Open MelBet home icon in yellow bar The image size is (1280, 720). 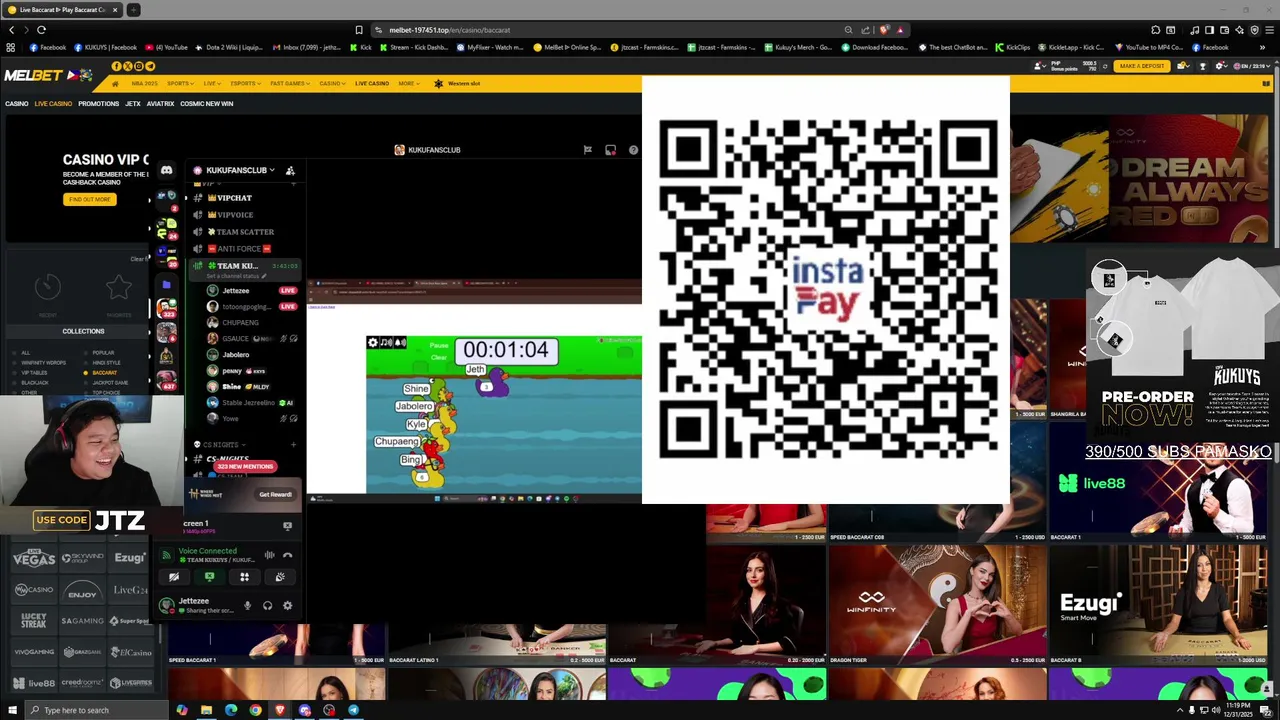(x=114, y=84)
